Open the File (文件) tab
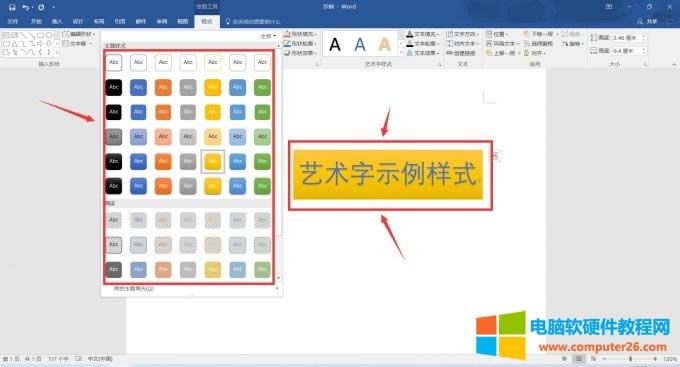Screen dimensions: 680x367 point(13,21)
